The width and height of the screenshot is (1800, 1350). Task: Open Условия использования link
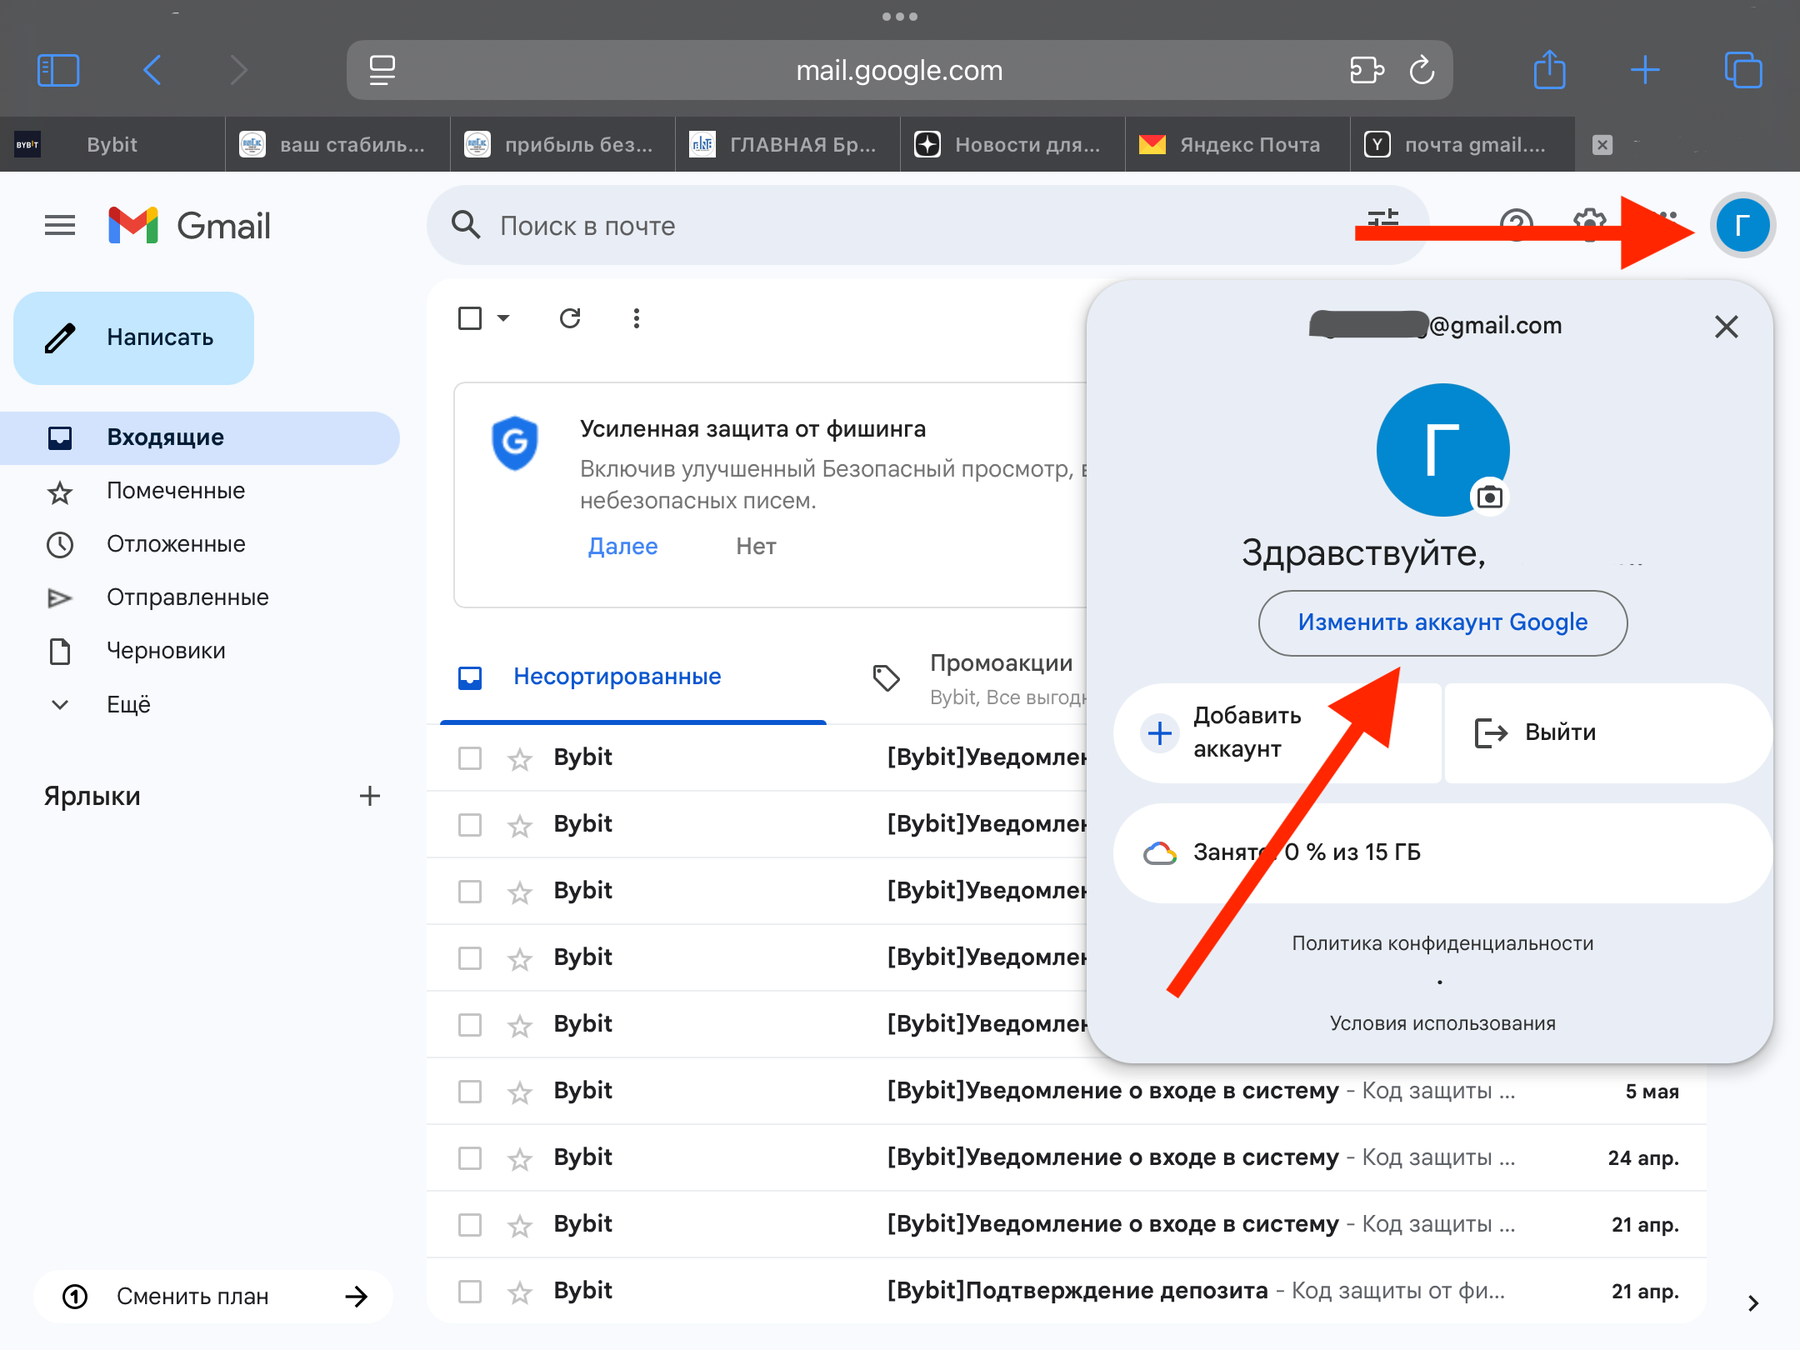click(x=1442, y=1023)
